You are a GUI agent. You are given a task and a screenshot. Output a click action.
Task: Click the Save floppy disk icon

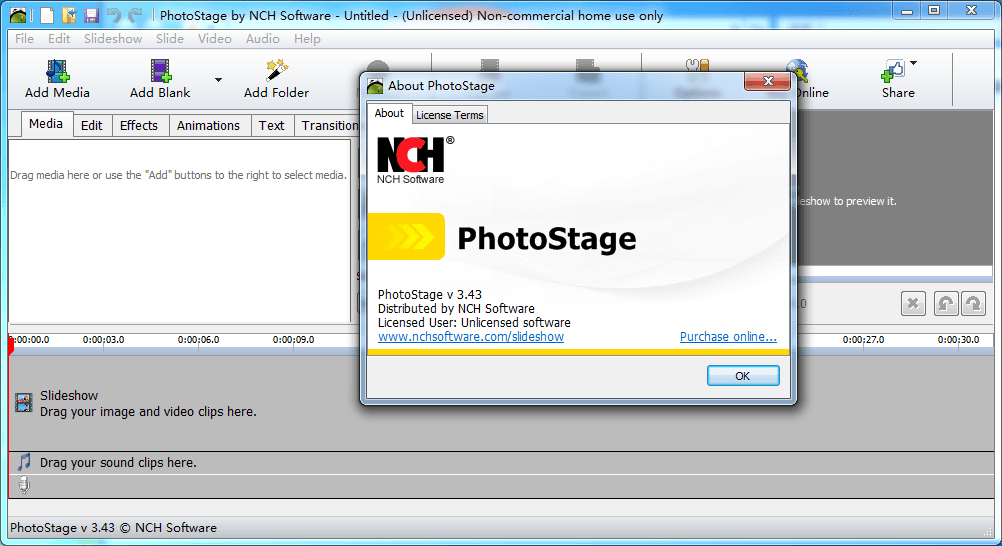coord(91,15)
